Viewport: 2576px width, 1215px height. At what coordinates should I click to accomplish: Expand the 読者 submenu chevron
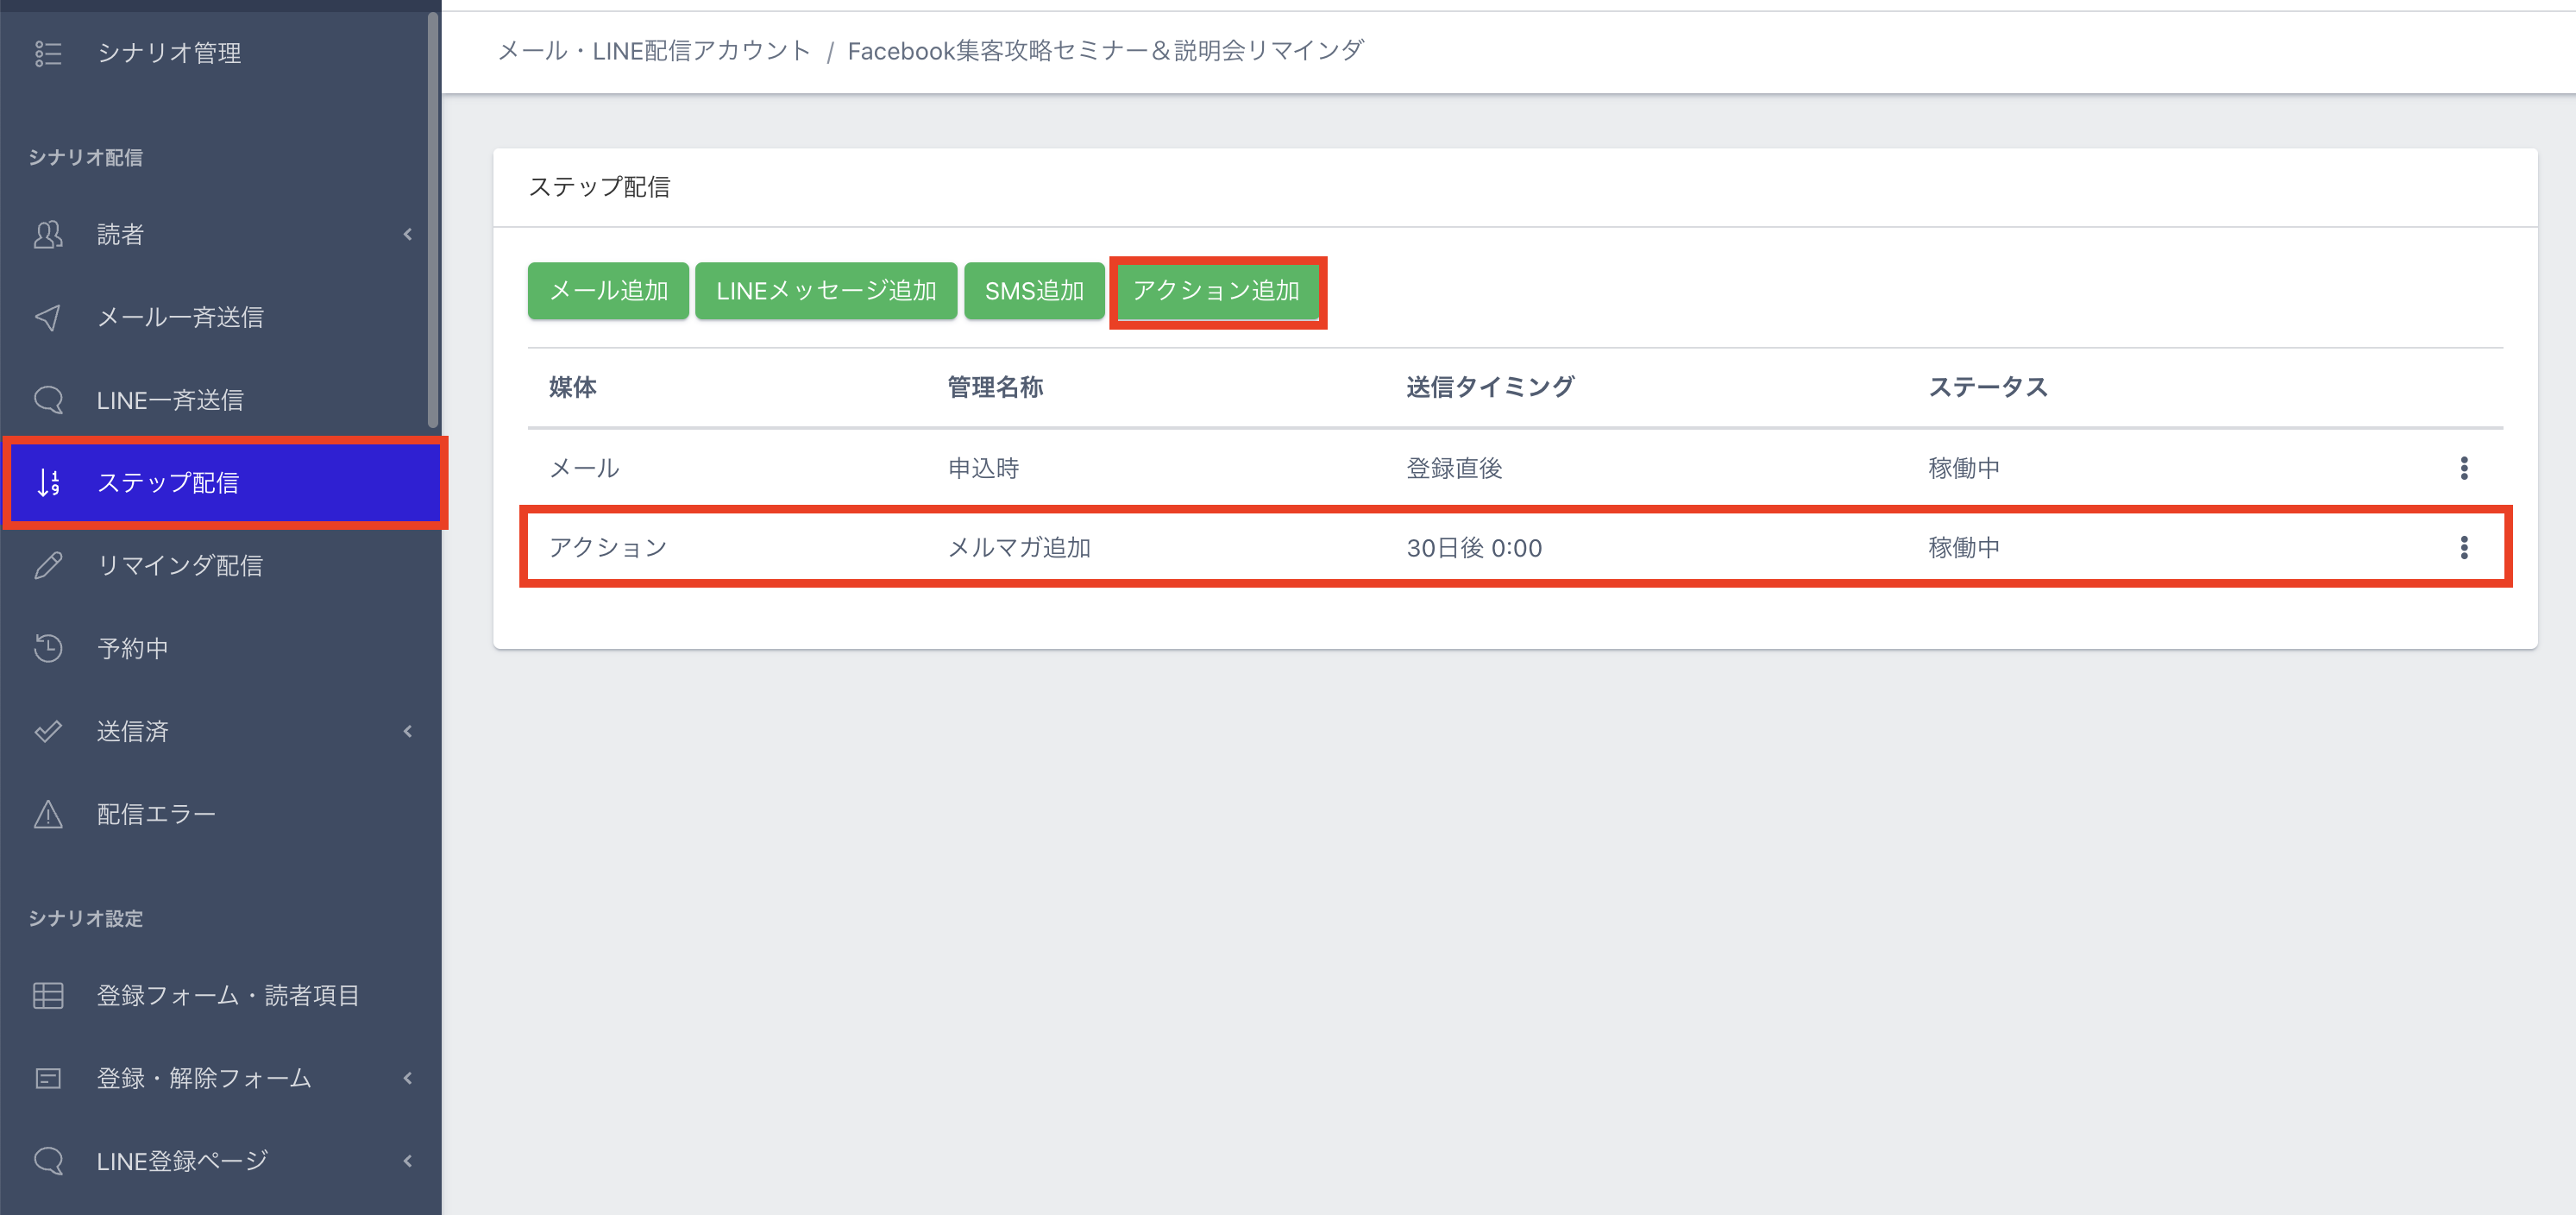(x=408, y=235)
